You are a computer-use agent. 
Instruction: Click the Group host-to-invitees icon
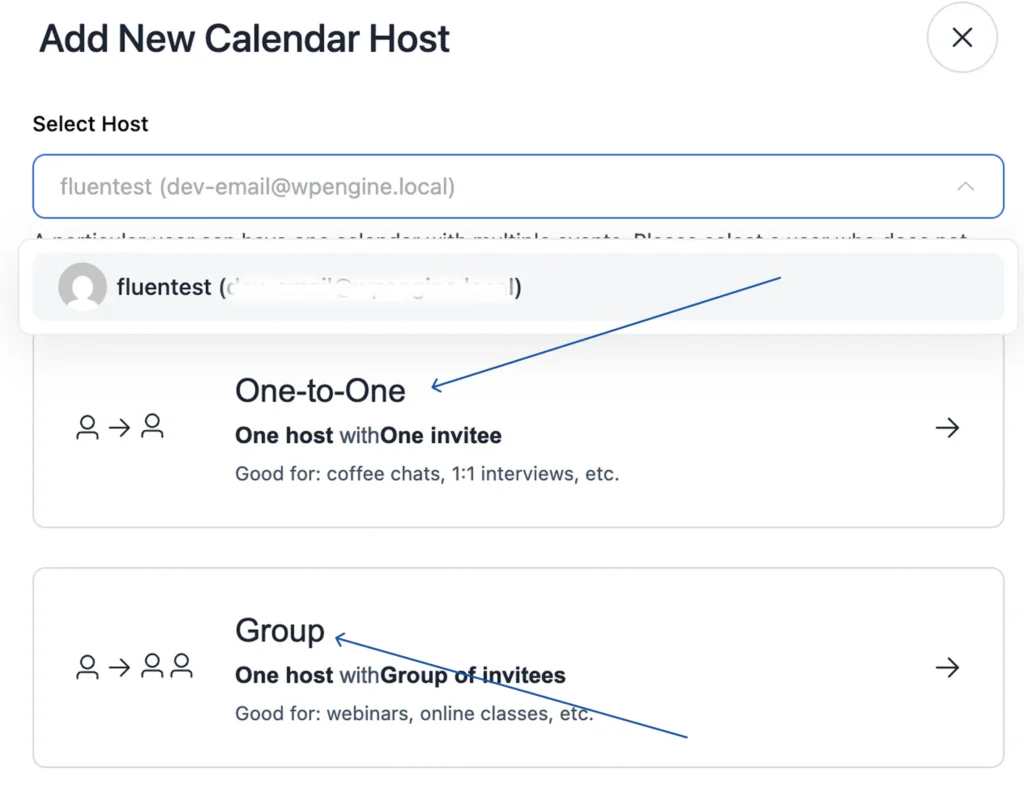tap(134, 667)
